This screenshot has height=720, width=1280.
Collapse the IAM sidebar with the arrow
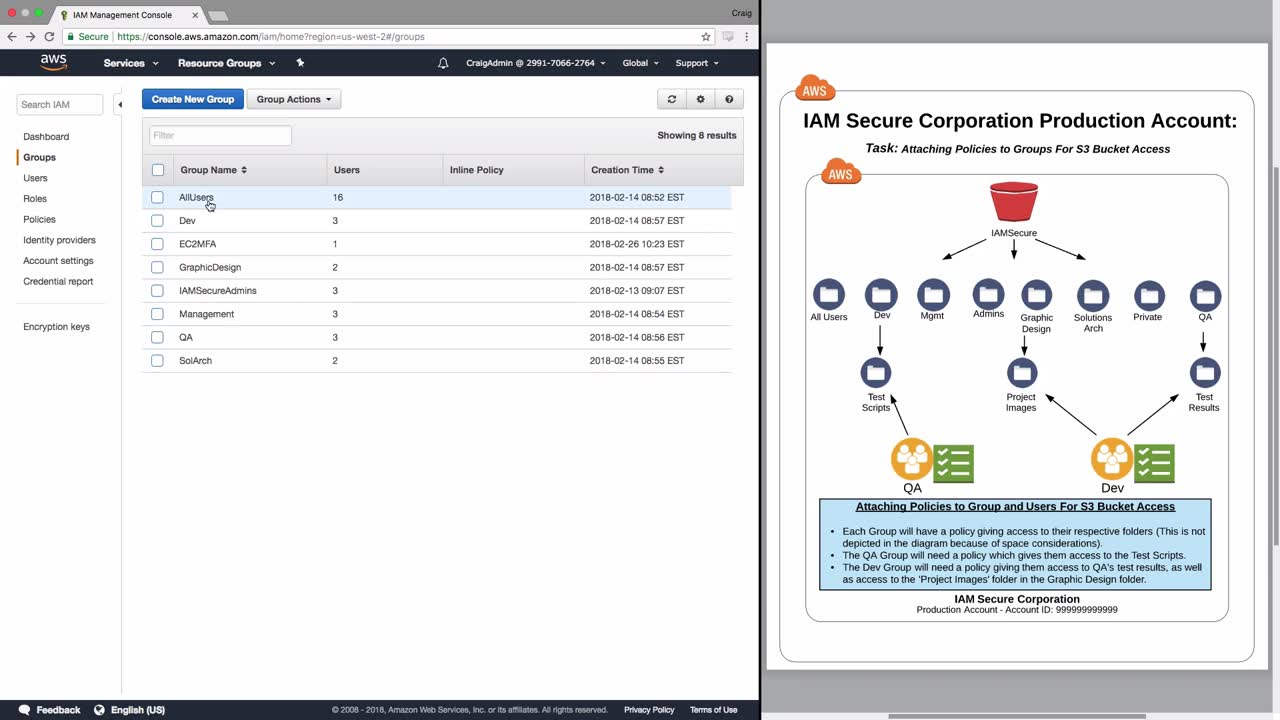(x=119, y=104)
